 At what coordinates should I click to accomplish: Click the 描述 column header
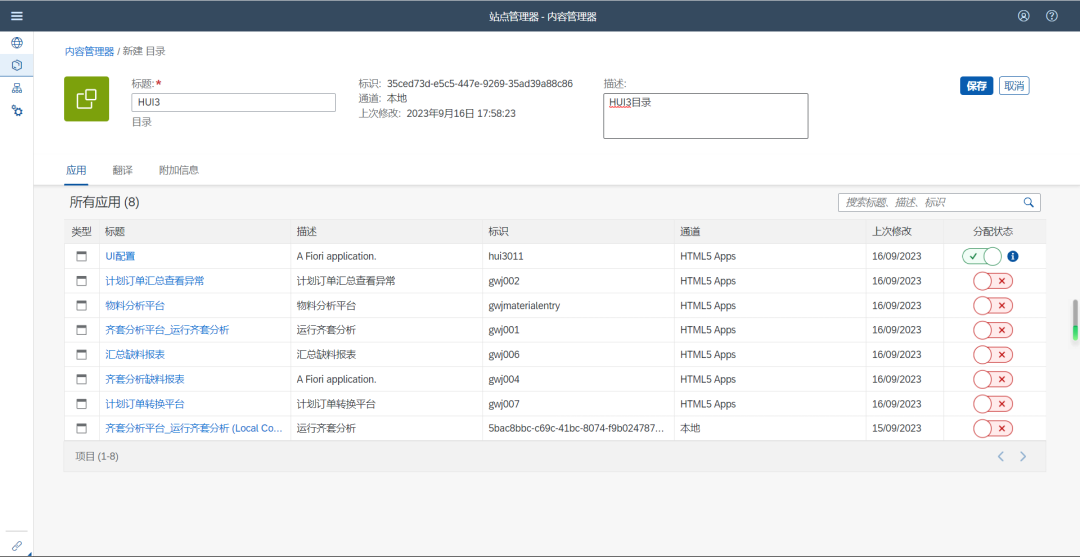tap(386, 232)
